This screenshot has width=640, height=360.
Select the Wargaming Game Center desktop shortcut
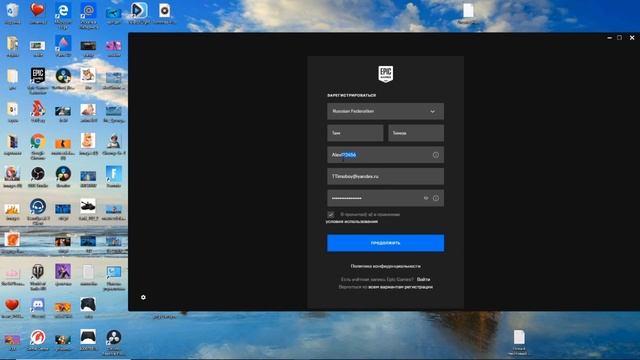(38, 340)
